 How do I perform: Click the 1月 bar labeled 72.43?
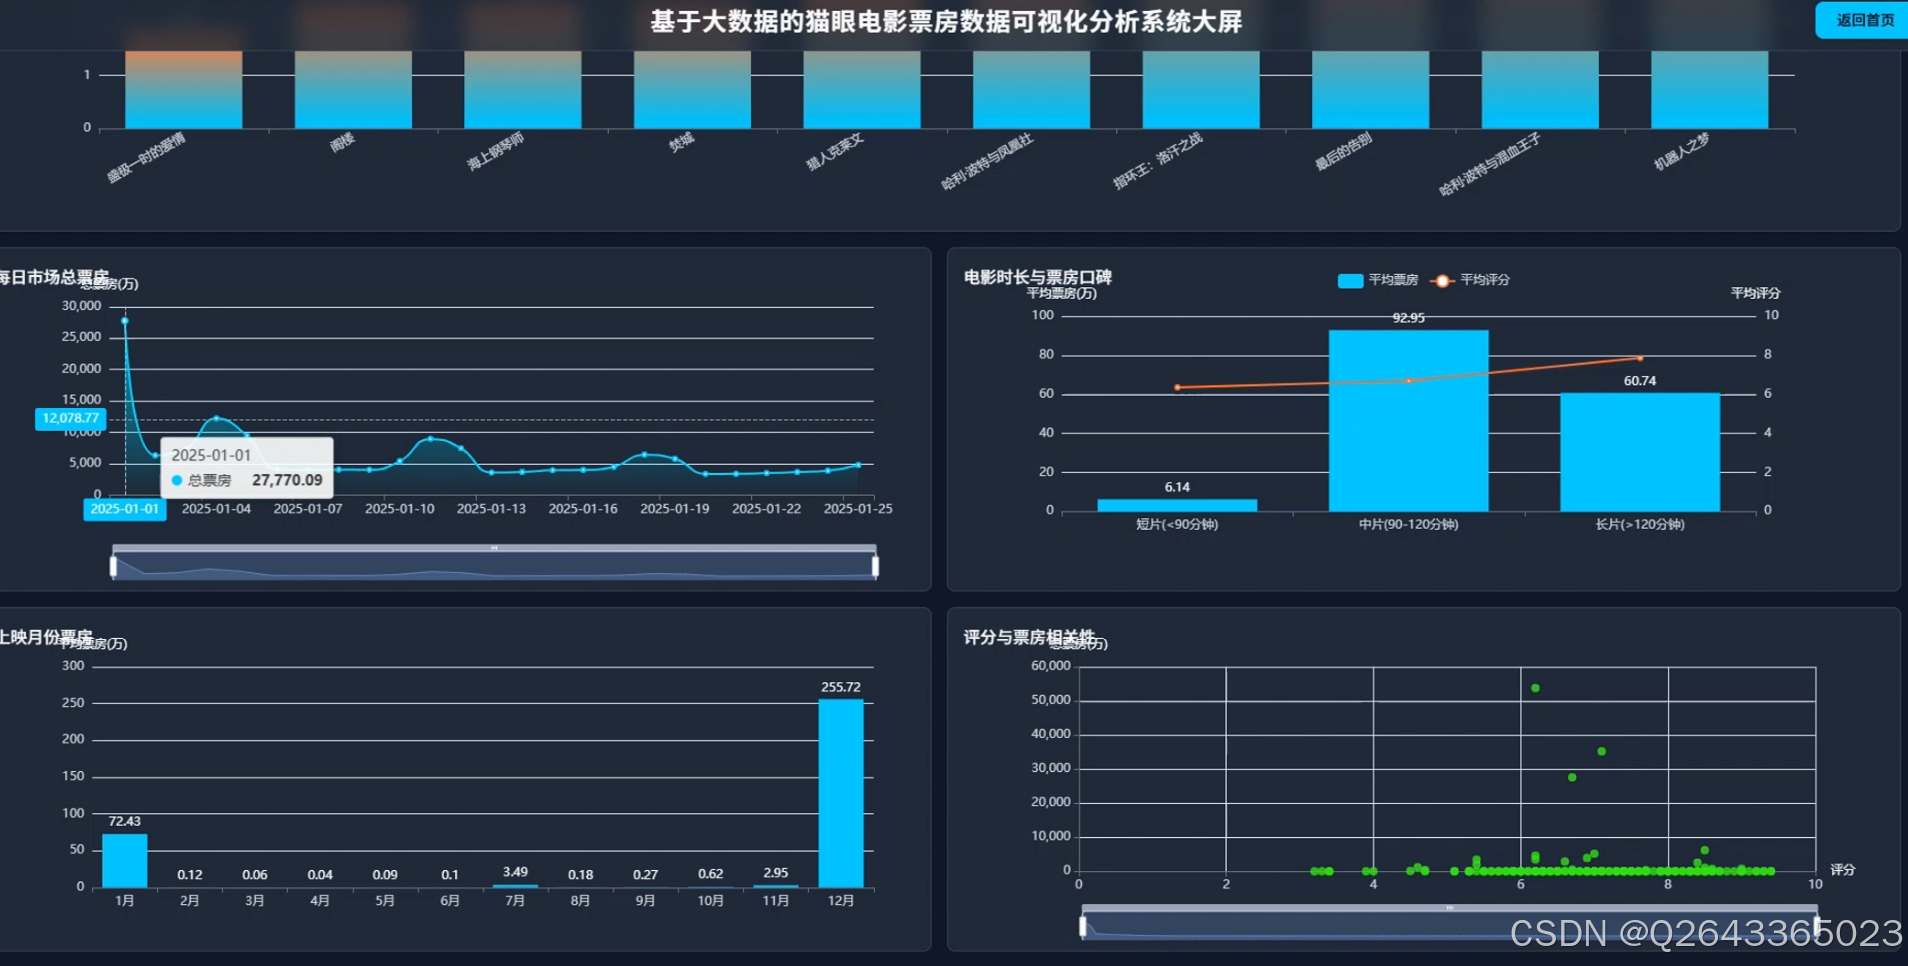tap(125, 860)
